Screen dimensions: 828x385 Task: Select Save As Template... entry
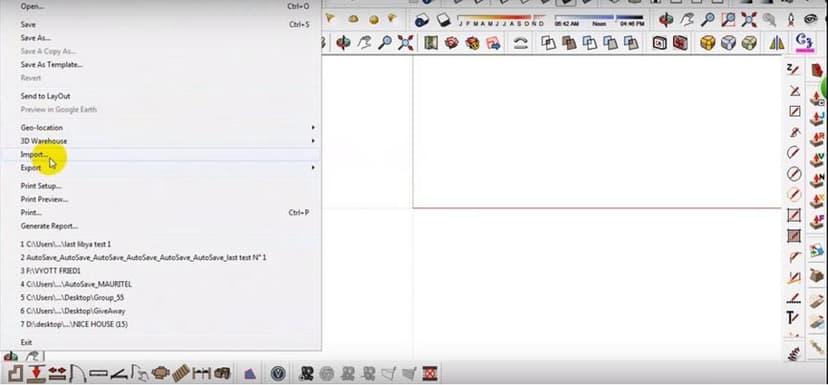click(x=51, y=64)
